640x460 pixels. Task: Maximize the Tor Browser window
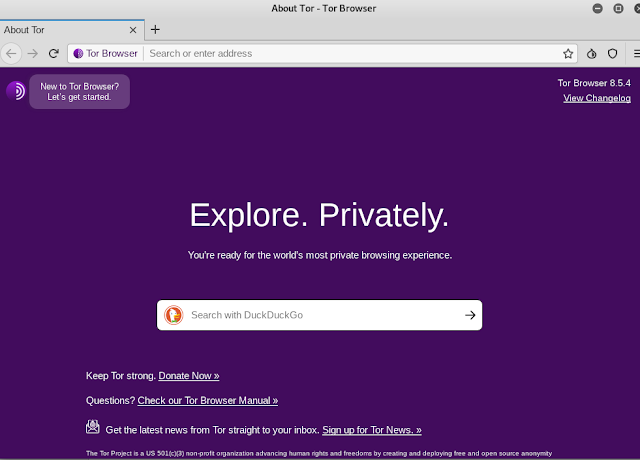click(618, 8)
